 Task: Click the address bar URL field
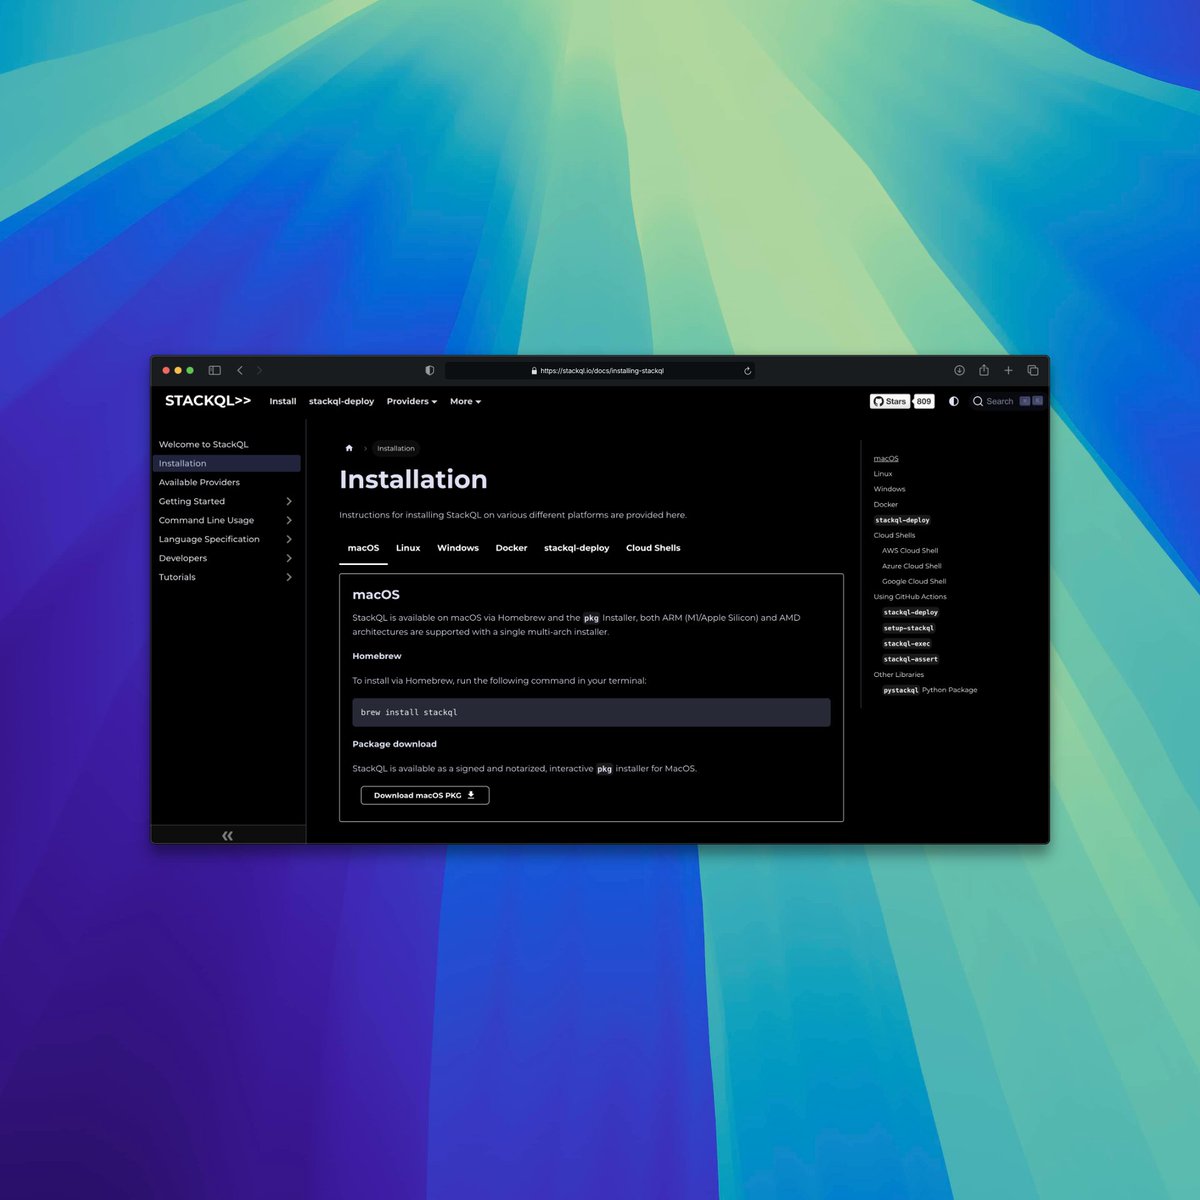point(600,371)
